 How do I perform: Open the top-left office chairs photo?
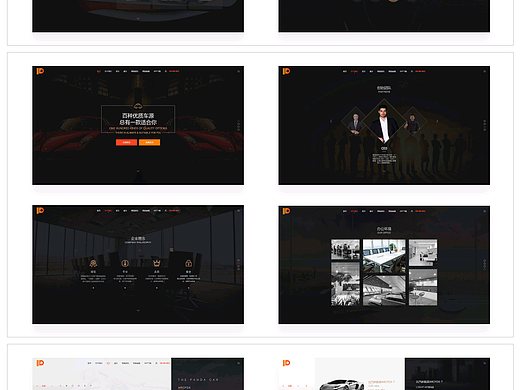coord(345,249)
